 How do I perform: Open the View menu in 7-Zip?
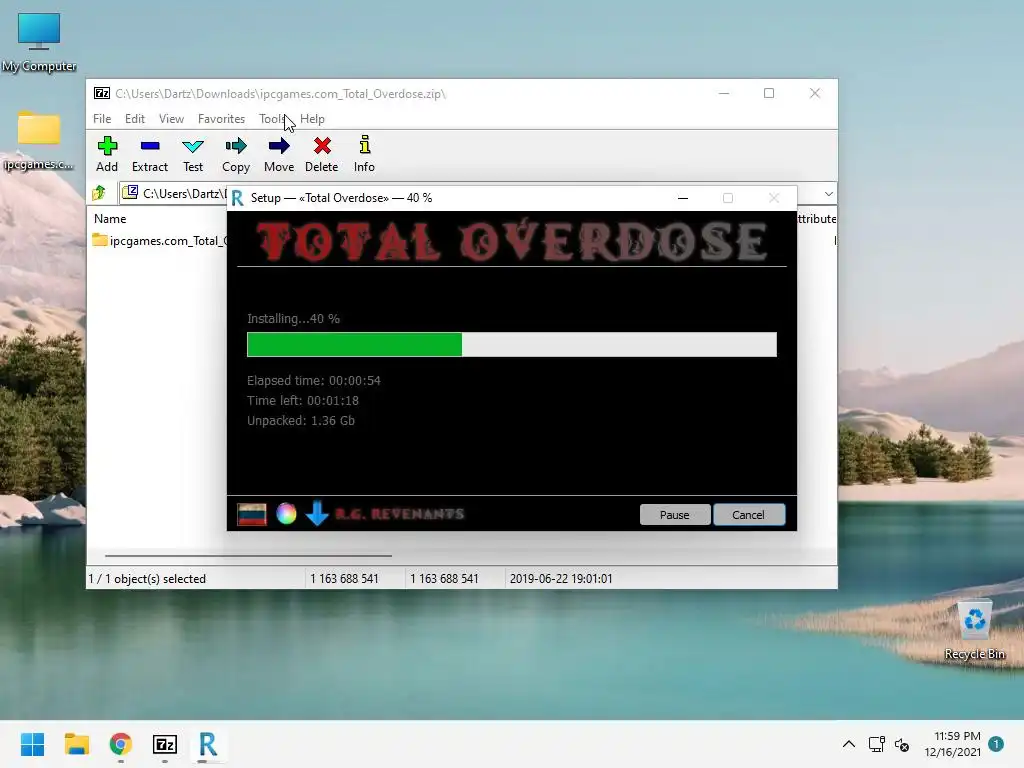point(171,119)
